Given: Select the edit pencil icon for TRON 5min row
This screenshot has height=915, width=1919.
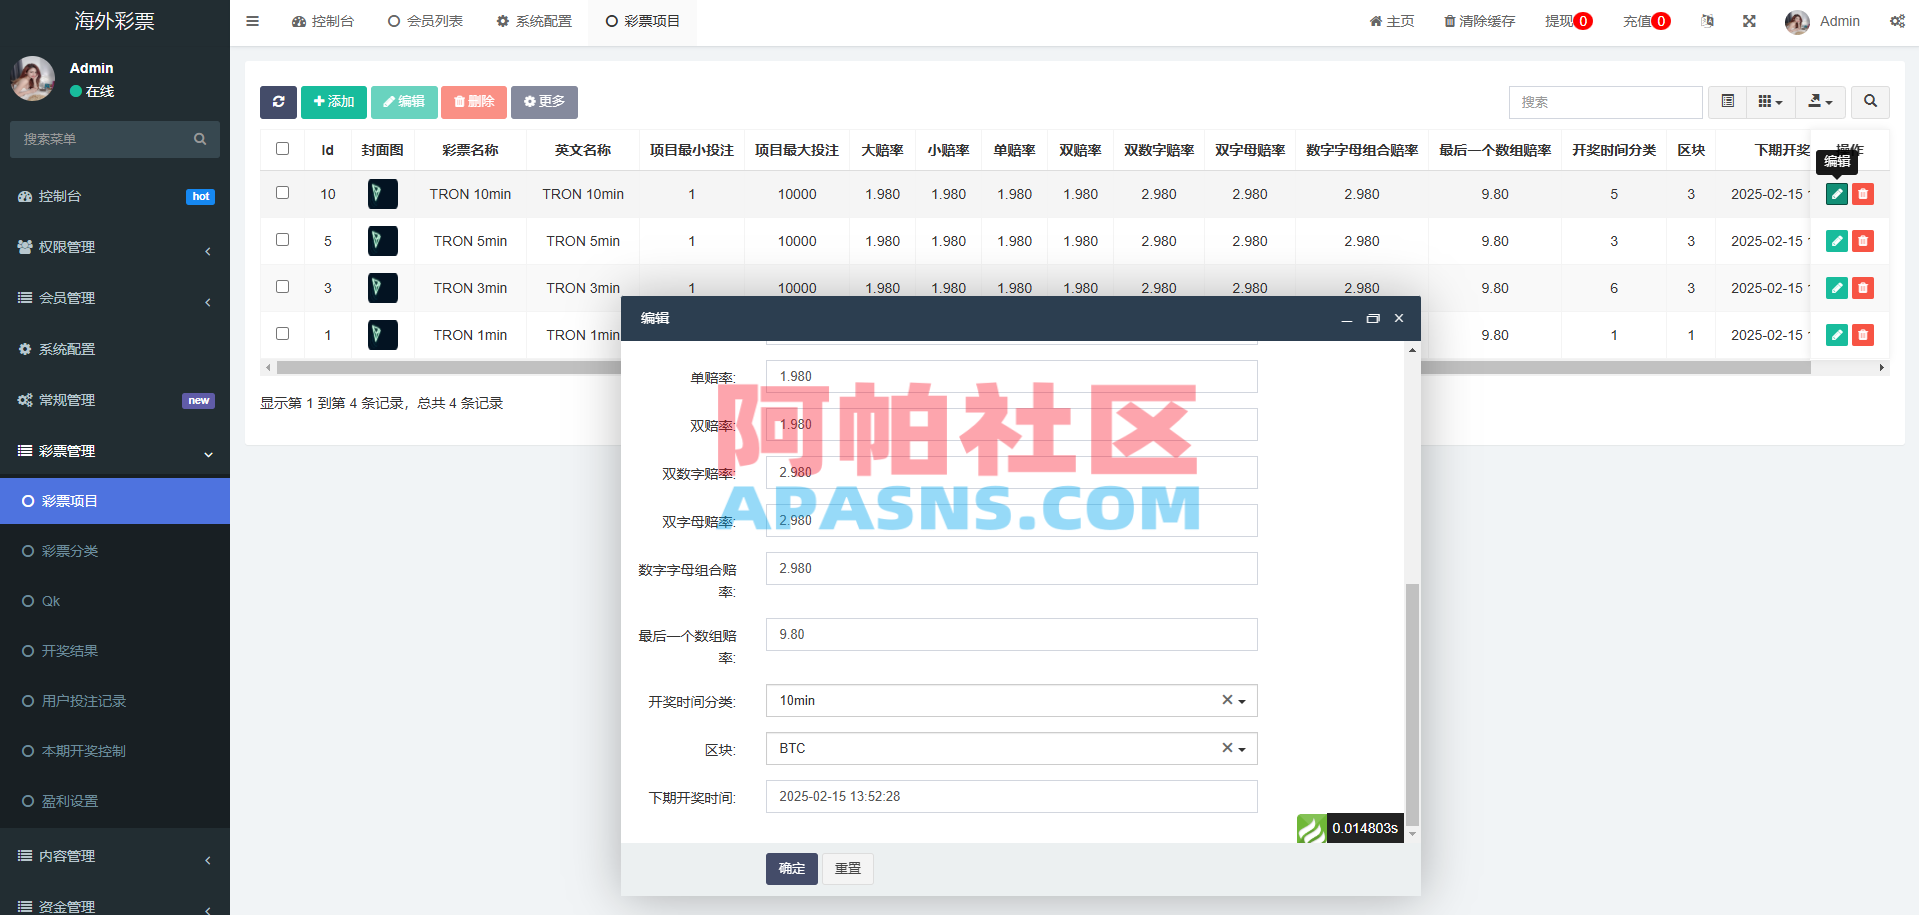Looking at the screenshot, I should pos(1836,241).
